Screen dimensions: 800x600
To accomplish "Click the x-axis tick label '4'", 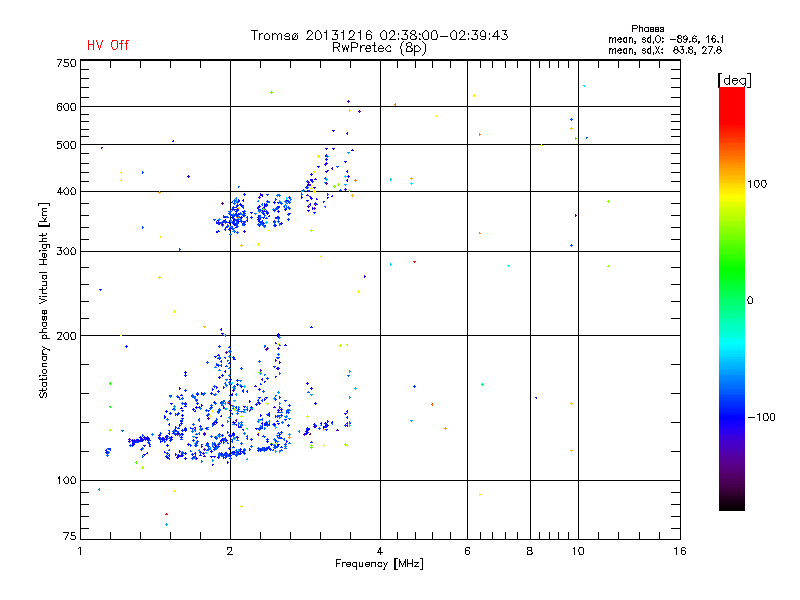I will (380, 551).
